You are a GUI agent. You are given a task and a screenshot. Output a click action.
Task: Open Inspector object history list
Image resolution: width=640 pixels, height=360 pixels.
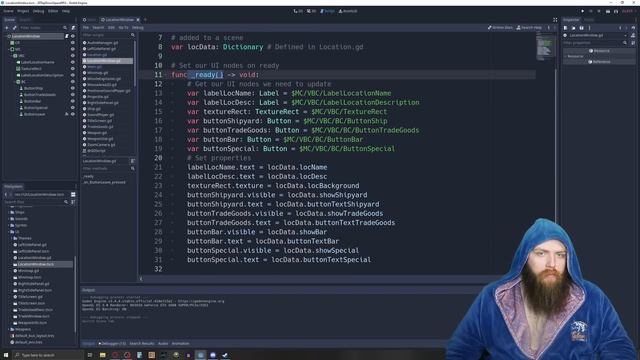(633, 28)
